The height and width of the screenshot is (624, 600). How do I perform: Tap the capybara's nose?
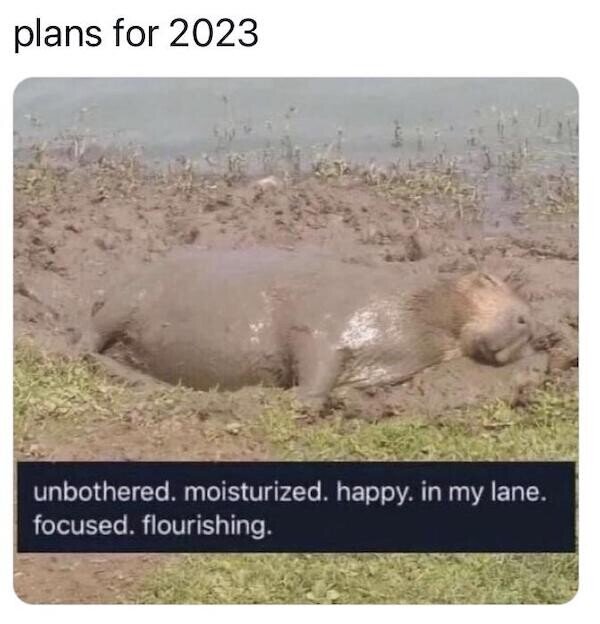(x=518, y=320)
